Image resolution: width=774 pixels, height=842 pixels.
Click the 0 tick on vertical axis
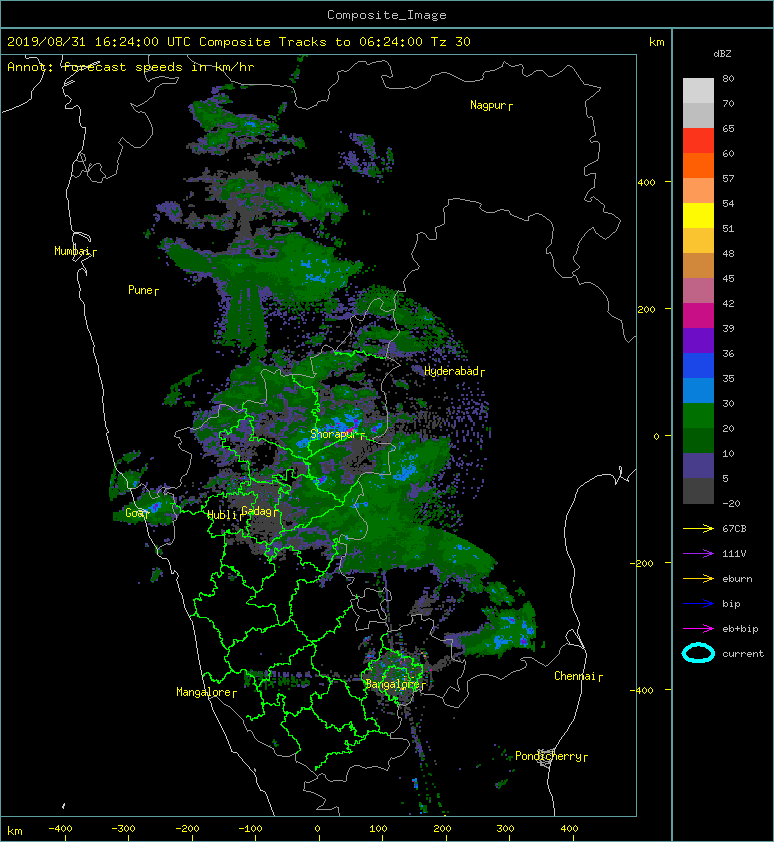tap(656, 437)
